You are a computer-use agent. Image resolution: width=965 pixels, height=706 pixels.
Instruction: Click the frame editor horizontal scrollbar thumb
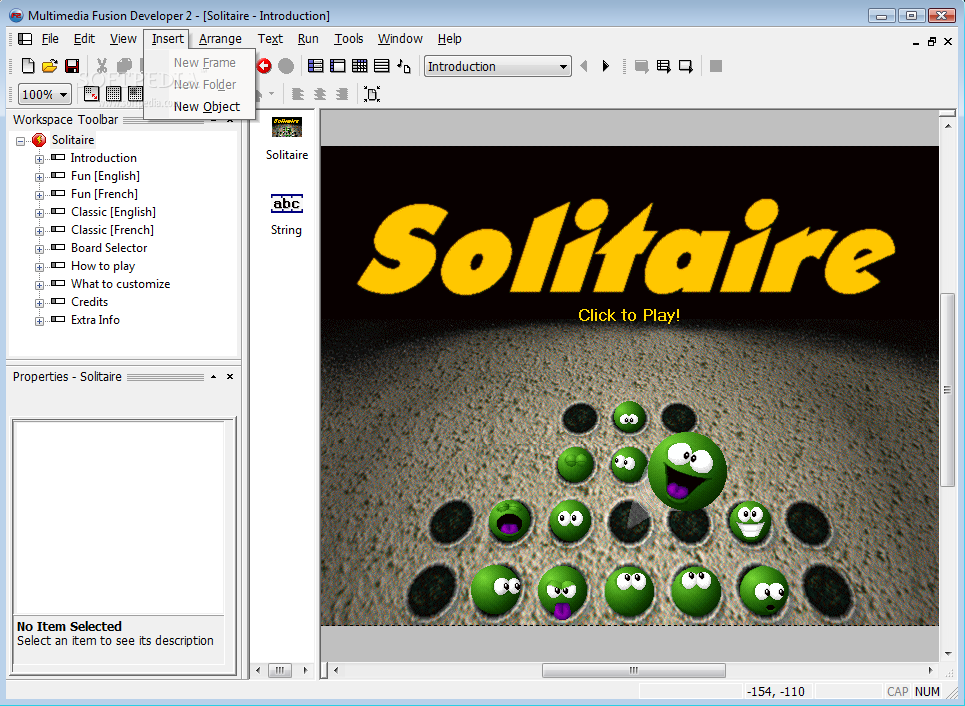pyautogui.click(x=633, y=670)
